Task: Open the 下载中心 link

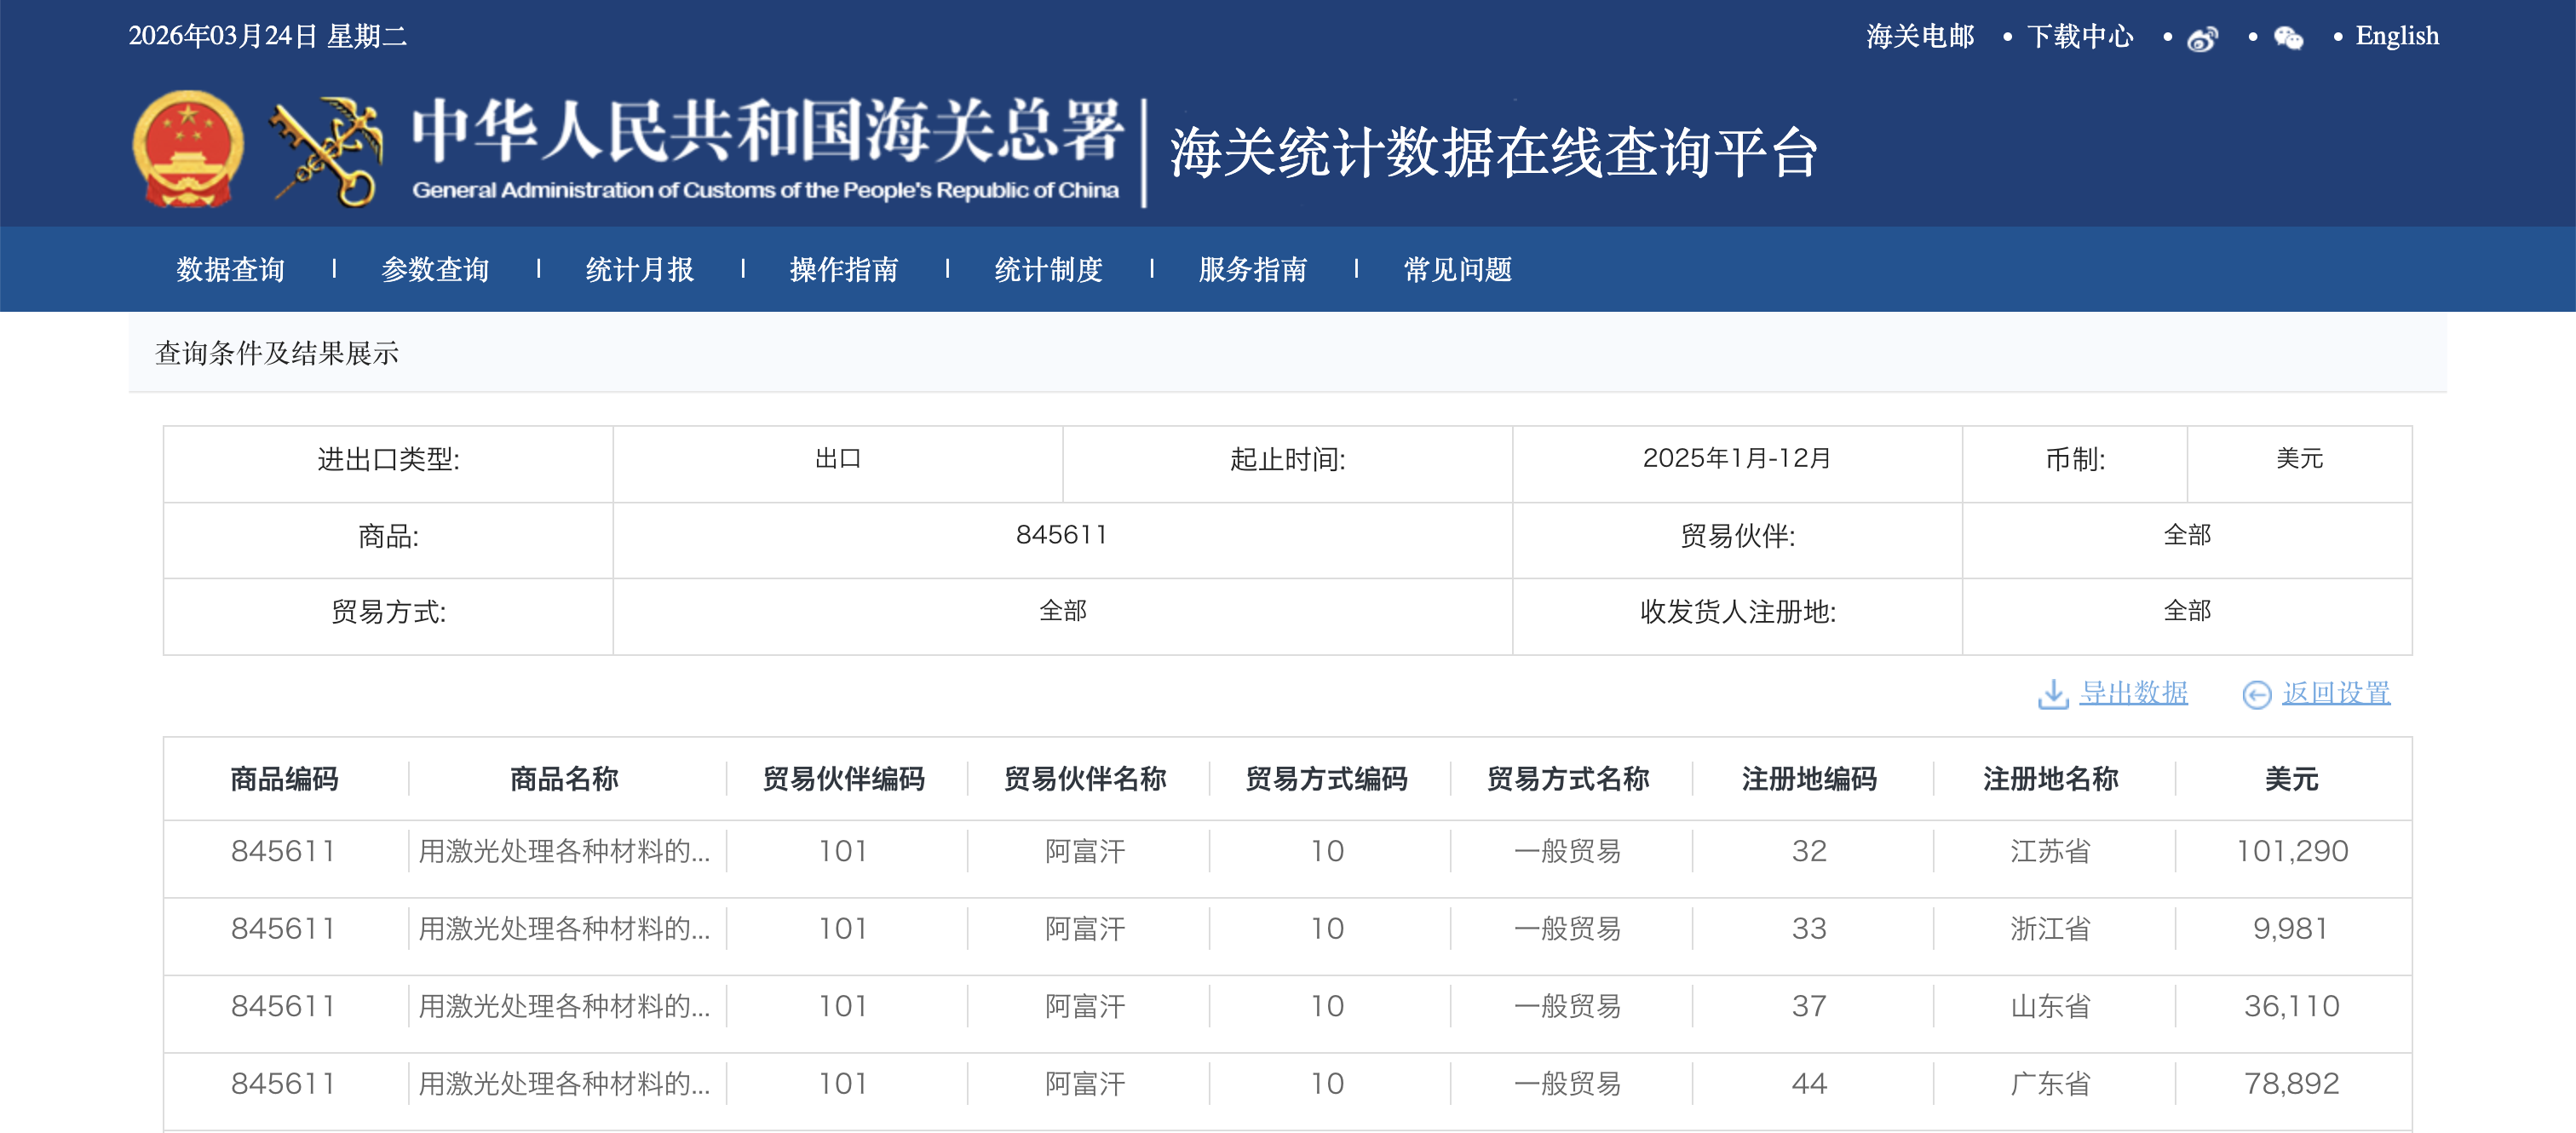Action: coord(2080,36)
